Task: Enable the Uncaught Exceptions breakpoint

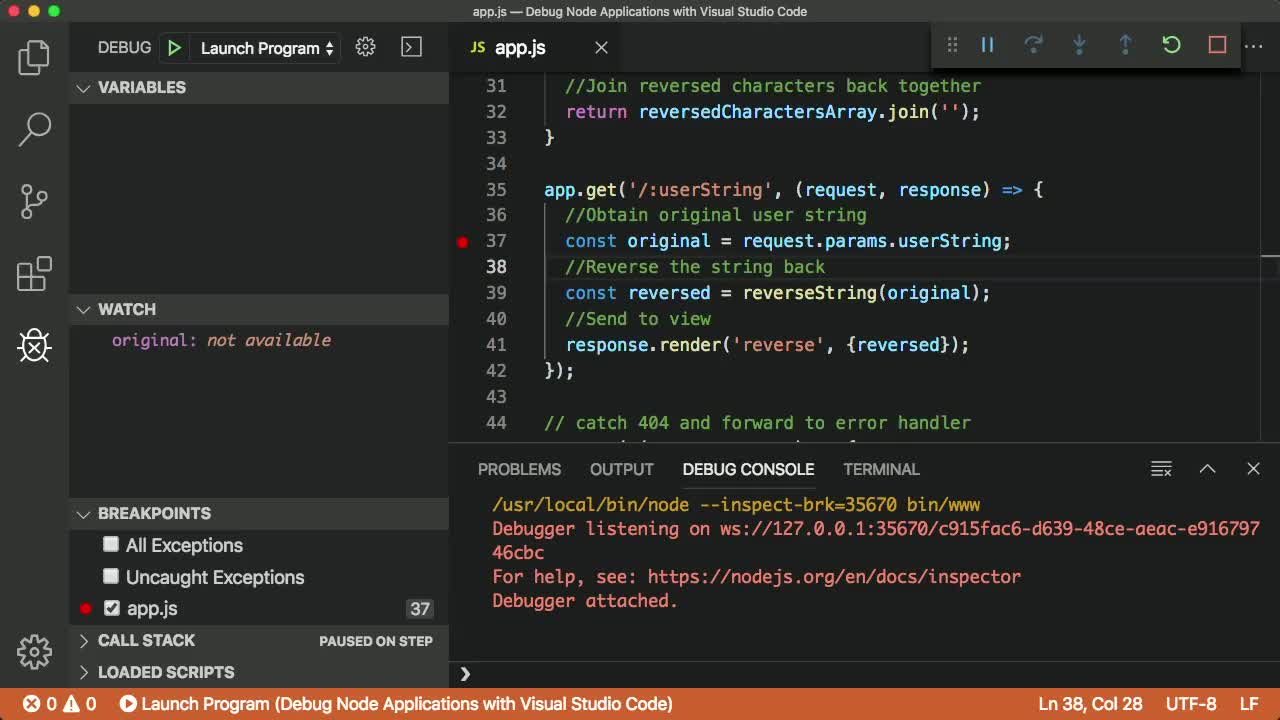Action: click(110, 577)
